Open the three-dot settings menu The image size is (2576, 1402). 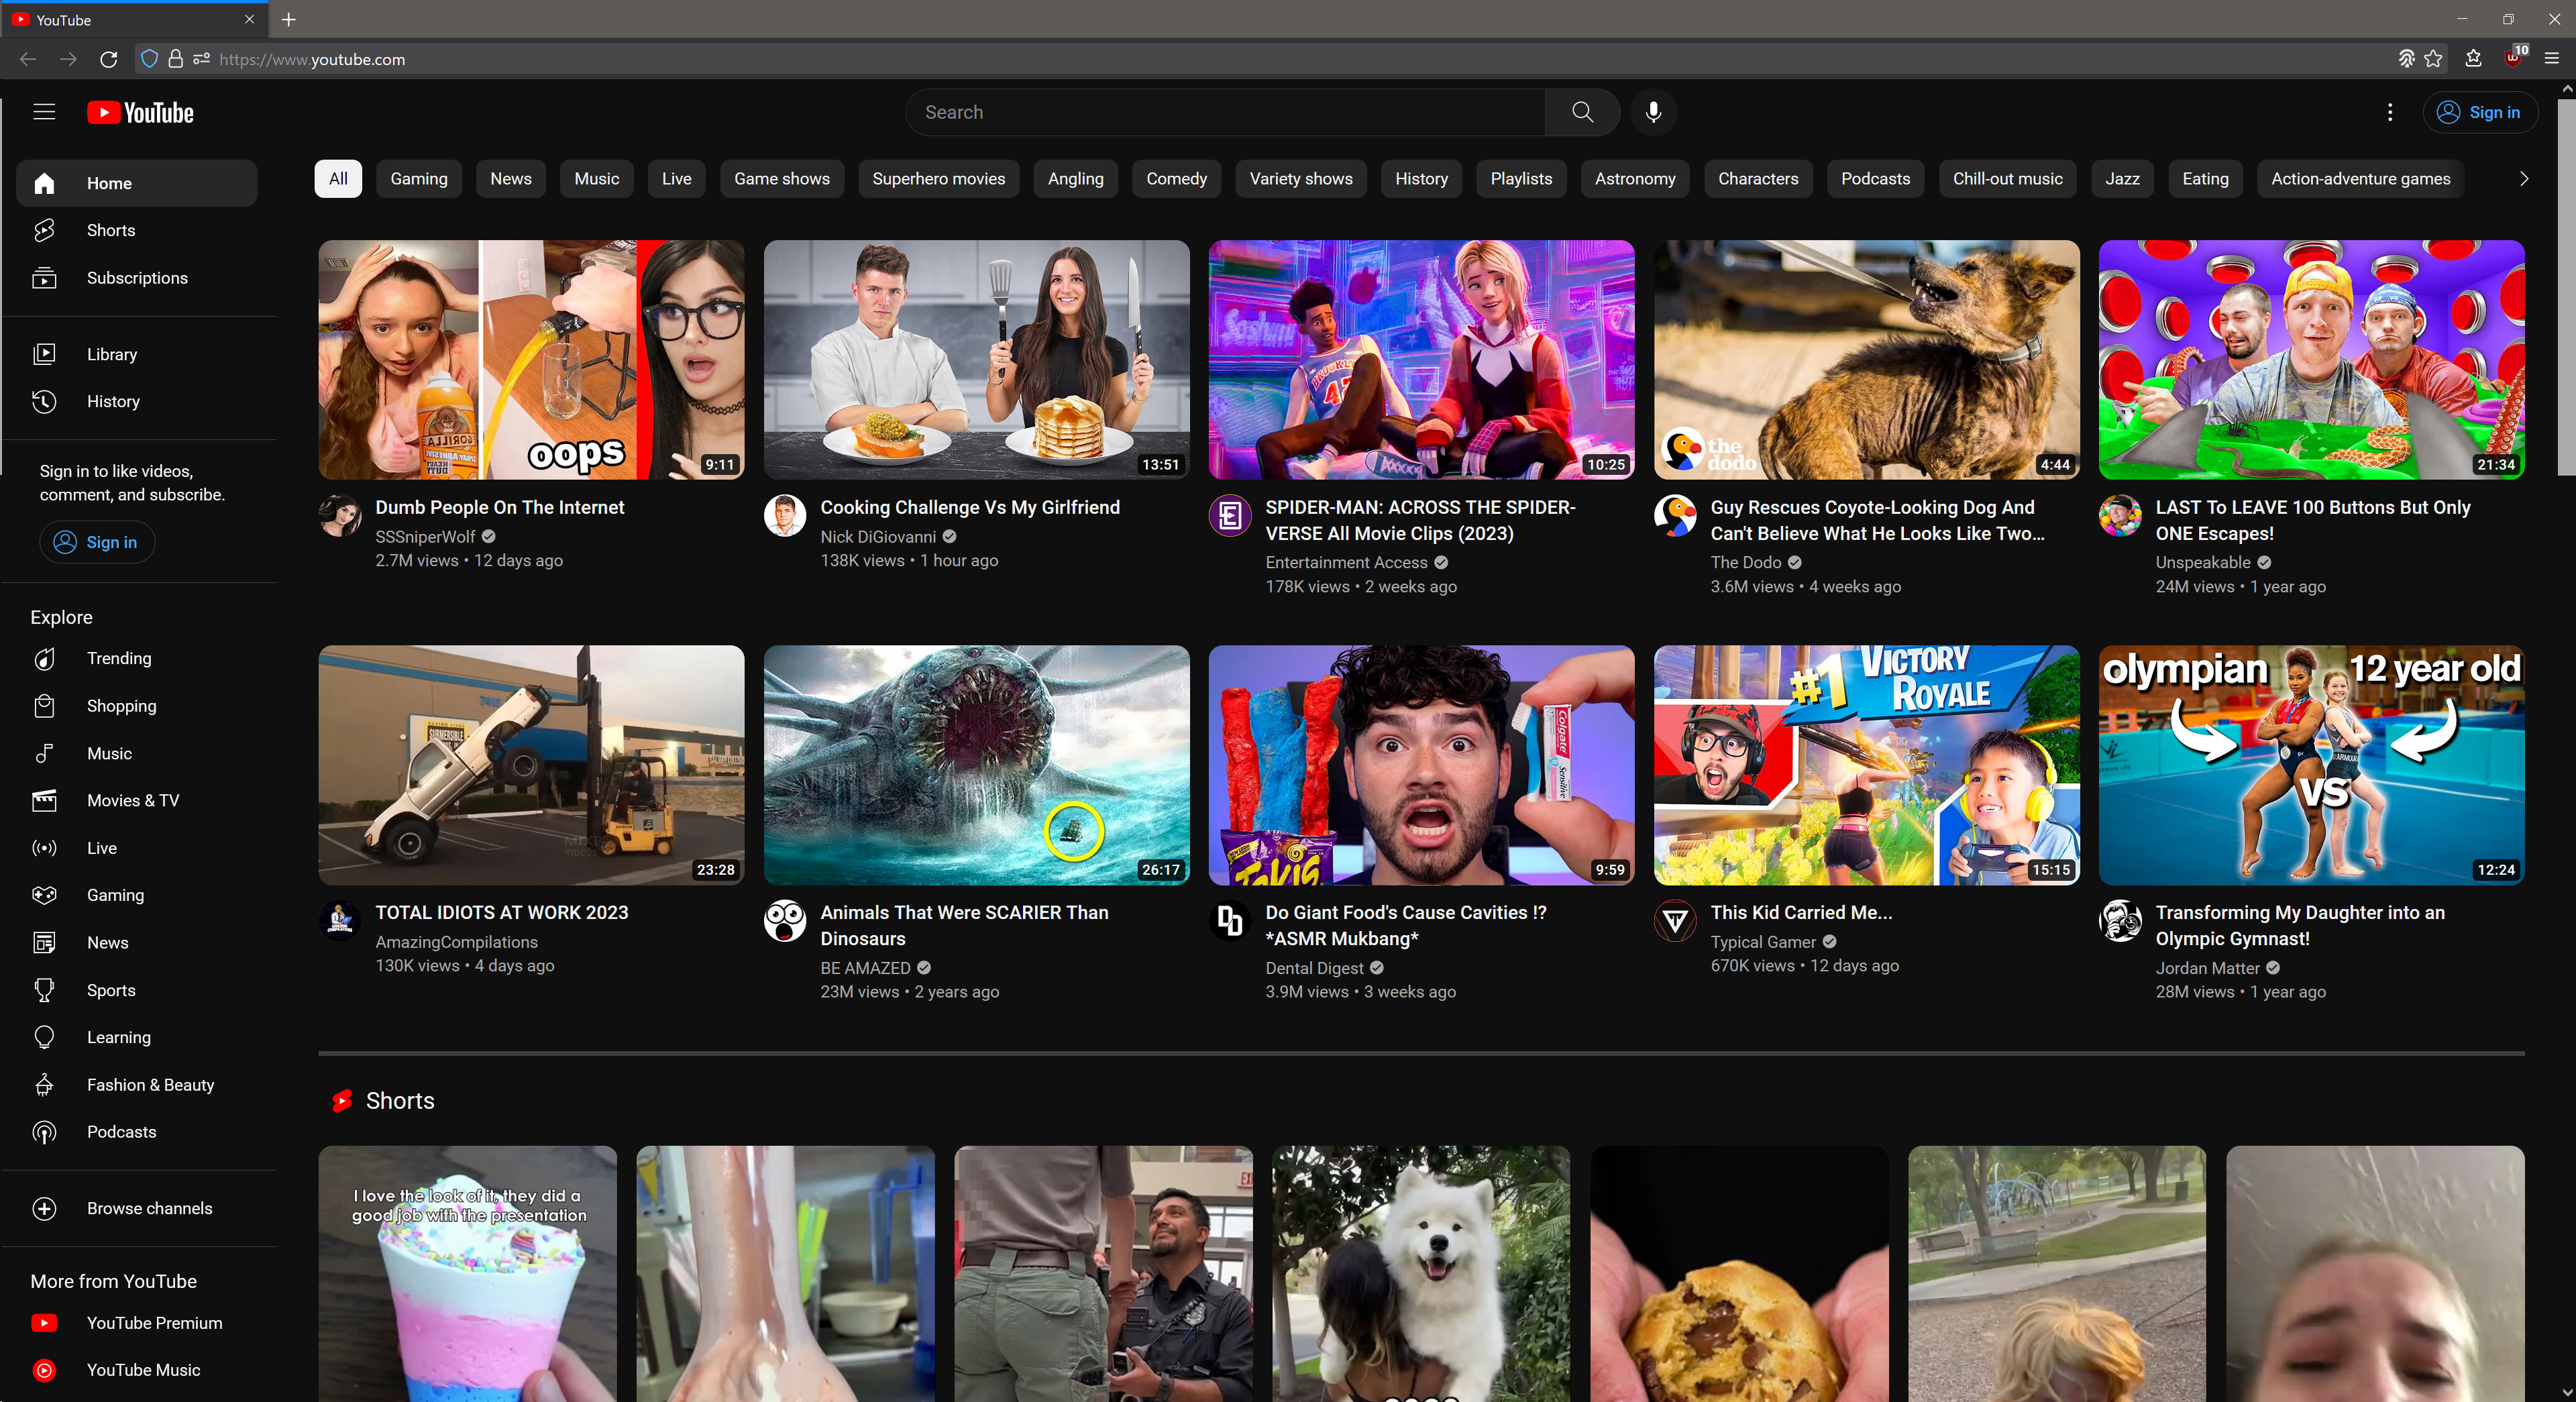click(2390, 112)
